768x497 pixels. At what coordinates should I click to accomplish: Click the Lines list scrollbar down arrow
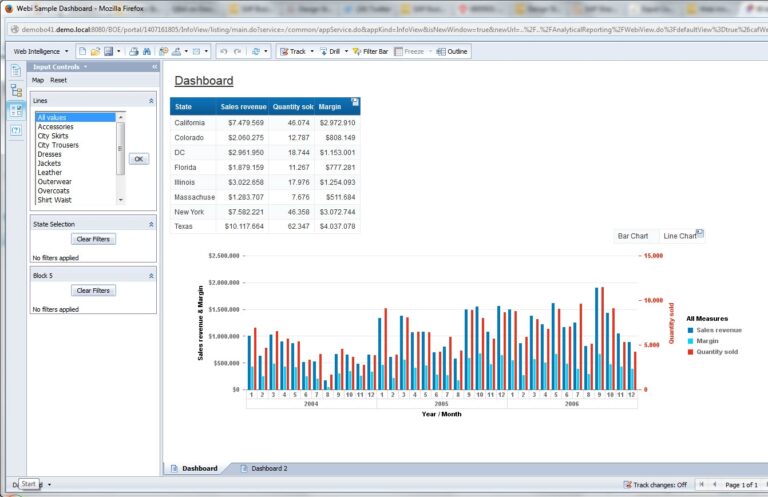120,200
